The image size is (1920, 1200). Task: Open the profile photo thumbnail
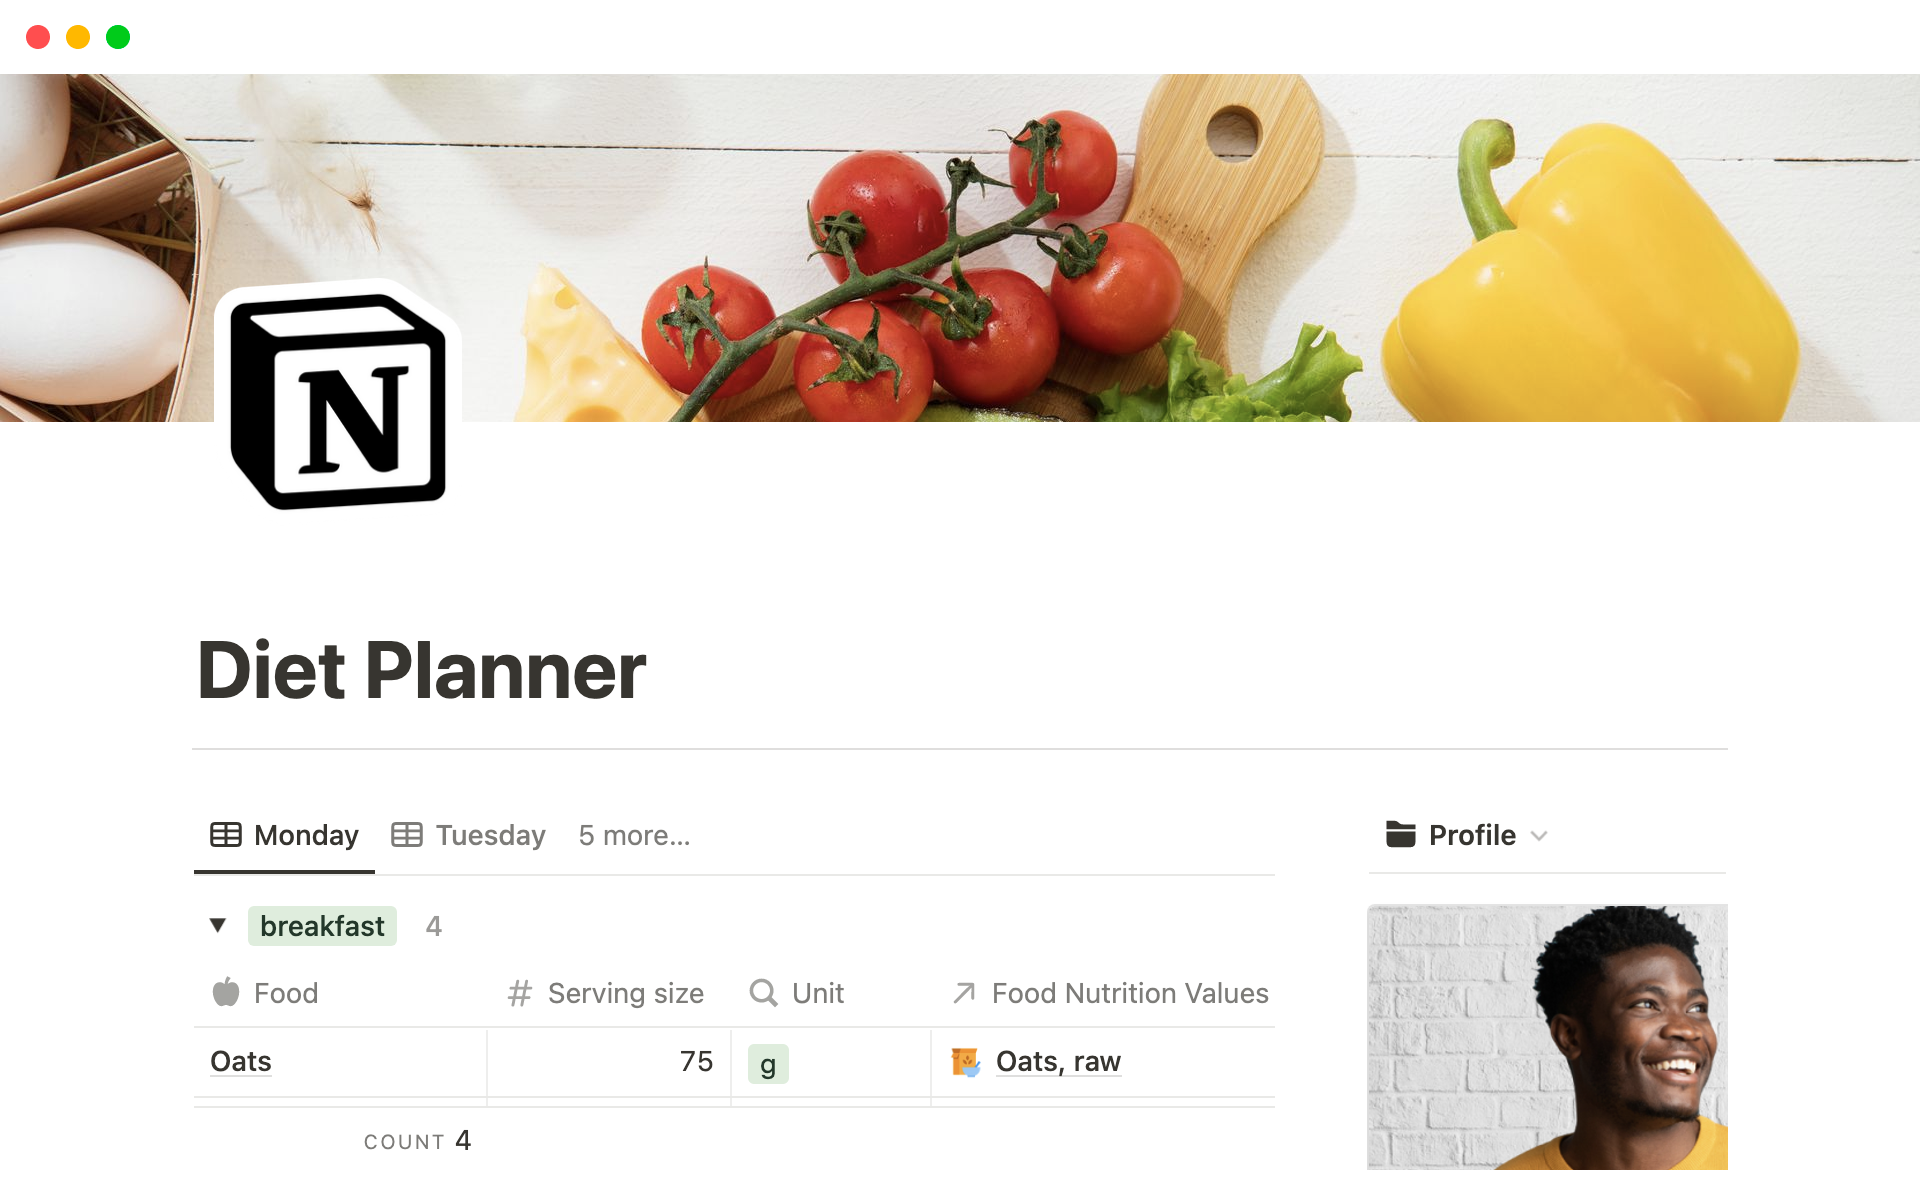(1547, 1037)
